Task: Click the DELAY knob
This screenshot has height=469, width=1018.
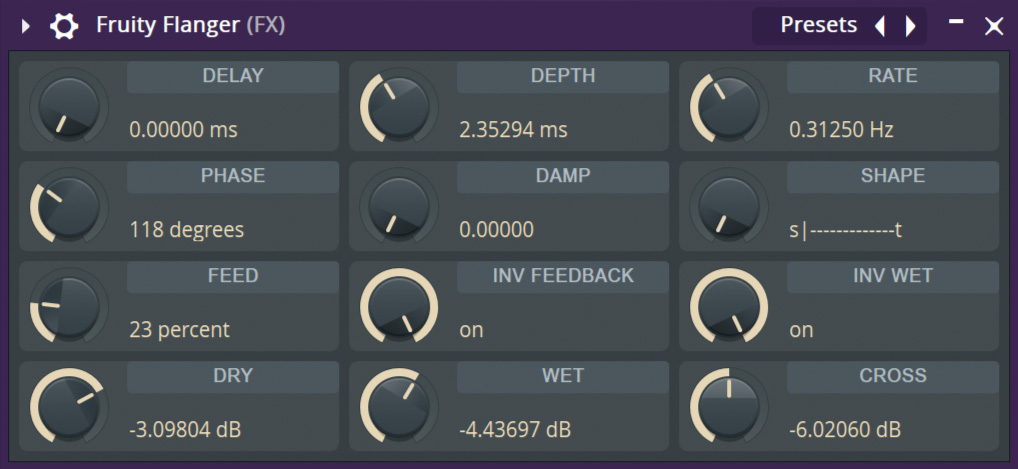Action: [x=69, y=107]
